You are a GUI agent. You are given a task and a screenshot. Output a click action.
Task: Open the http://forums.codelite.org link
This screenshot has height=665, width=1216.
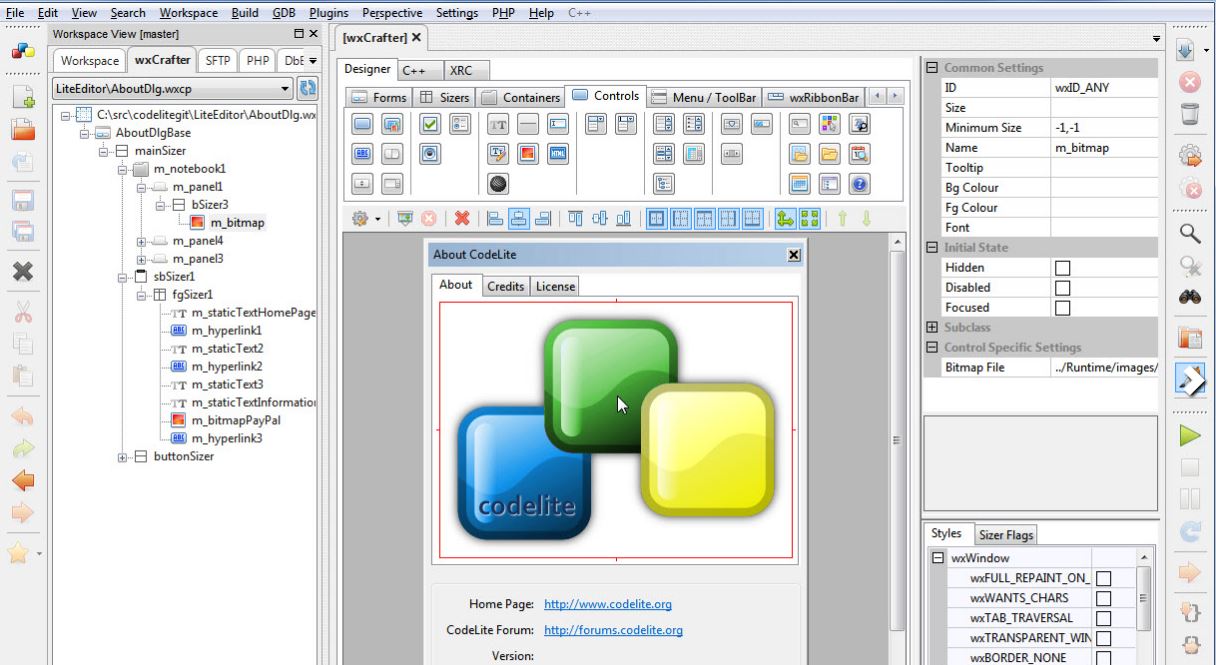[614, 630]
